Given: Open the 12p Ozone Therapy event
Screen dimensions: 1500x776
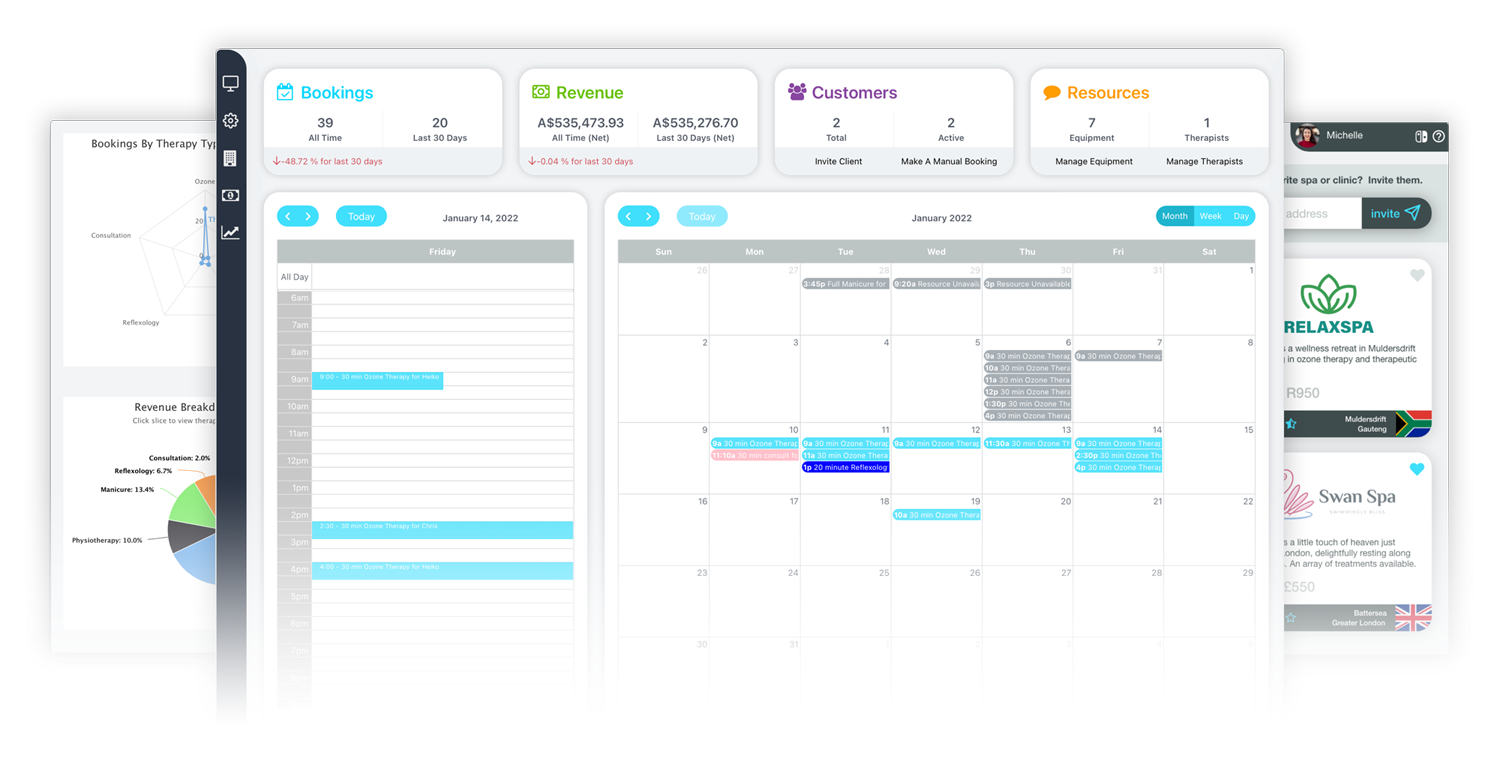Looking at the screenshot, I should pos(1027,392).
